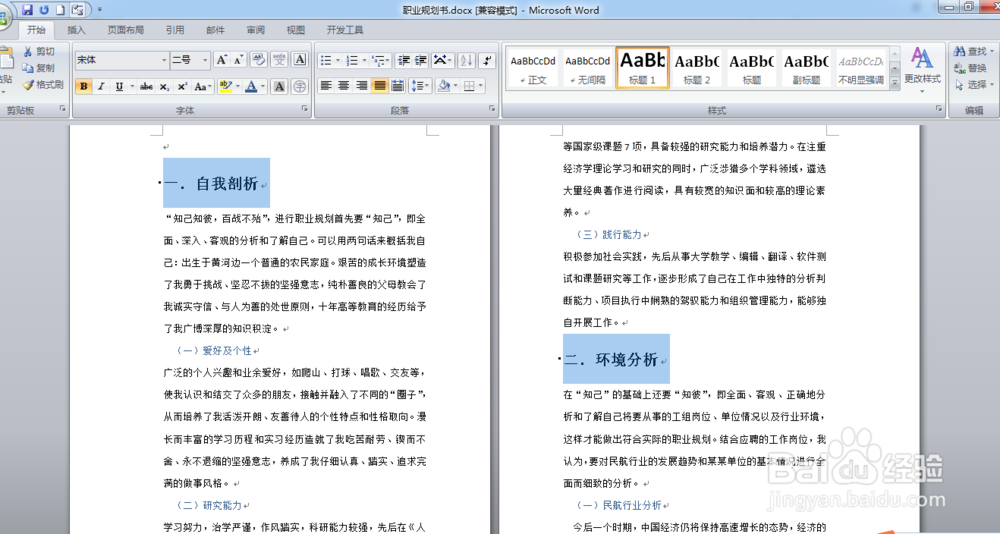Switch to the Developer (开发工具) tab
This screenshot has height=534, width=1000.
pyautogui.click(x=345, y=30)
